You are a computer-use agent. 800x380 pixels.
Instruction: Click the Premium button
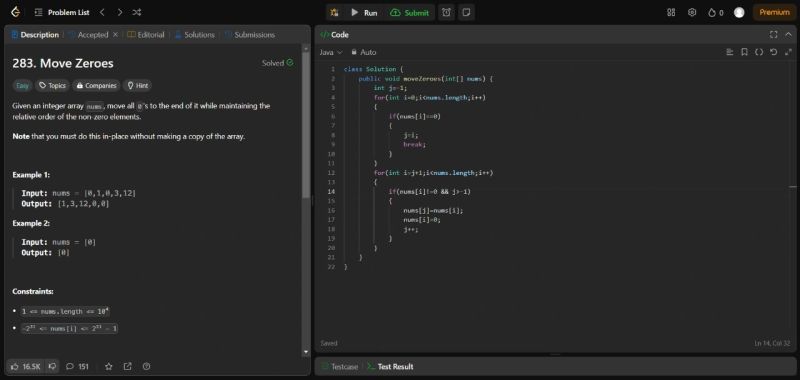[x=774, y=12]
